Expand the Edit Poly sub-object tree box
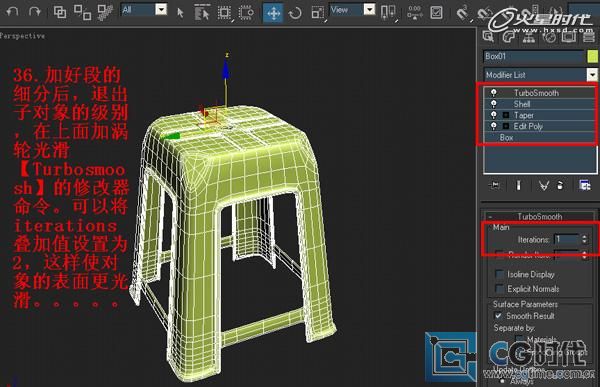This screenshot has width=600, height=387. coord(506,126)
